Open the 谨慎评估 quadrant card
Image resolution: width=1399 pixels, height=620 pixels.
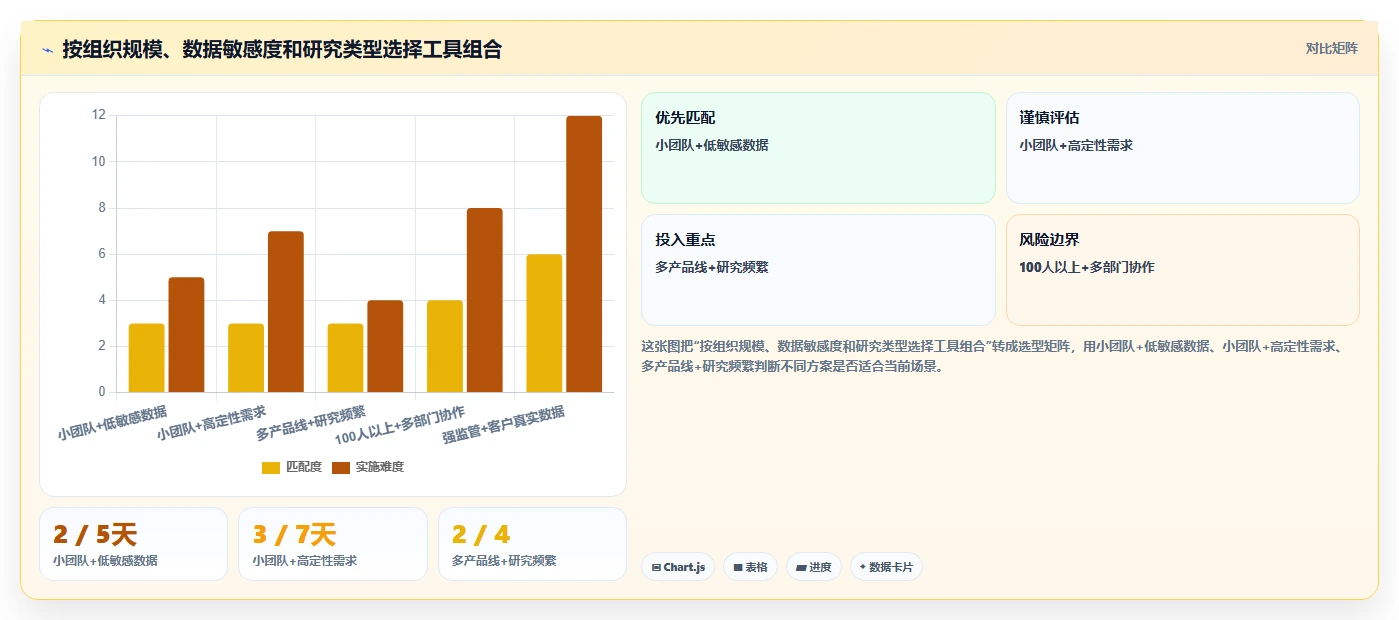[x=1182, y=148]
